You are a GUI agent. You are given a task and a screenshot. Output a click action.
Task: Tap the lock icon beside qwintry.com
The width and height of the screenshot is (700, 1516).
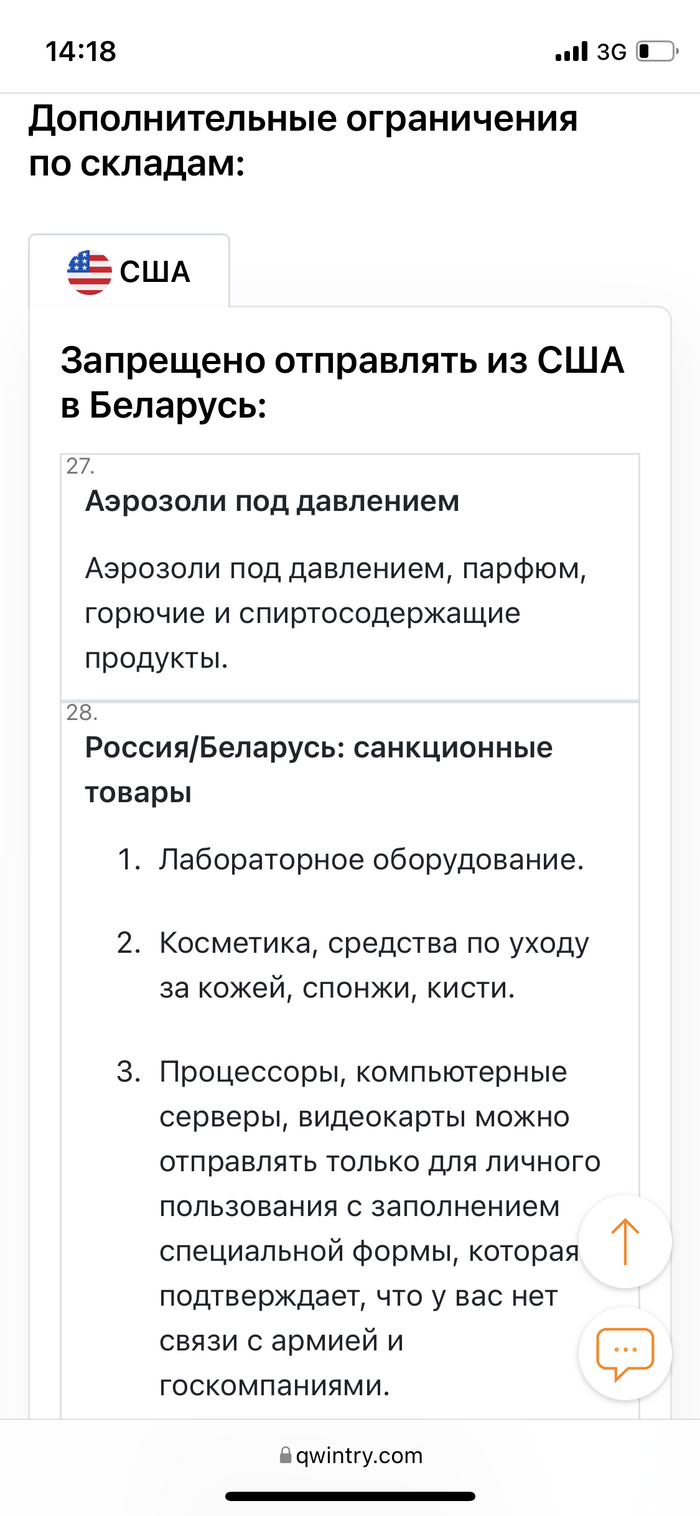[286, 1456]
